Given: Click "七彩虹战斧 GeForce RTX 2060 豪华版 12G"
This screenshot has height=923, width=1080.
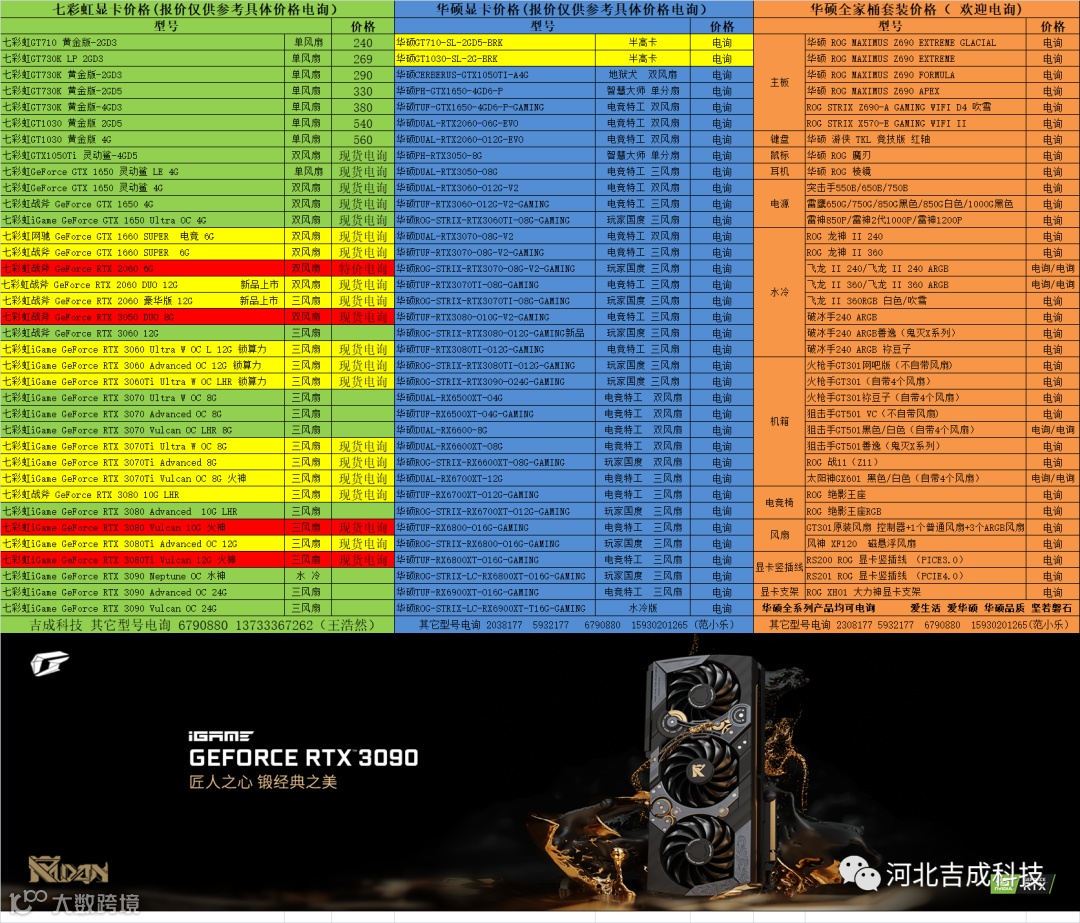Looking at the screenshot, I should 143,301.
